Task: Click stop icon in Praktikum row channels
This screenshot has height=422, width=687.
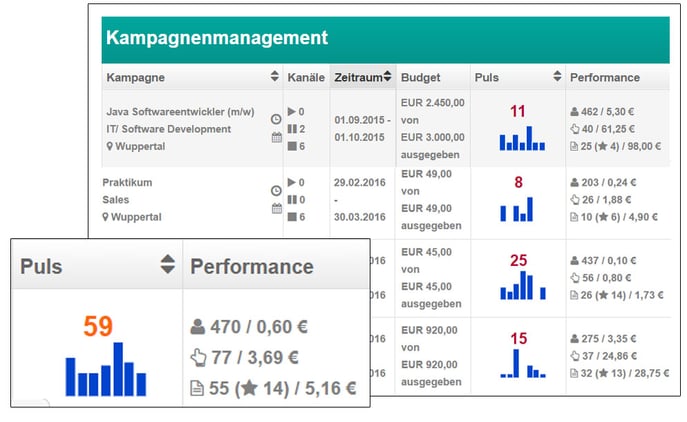Action: [292, 217]
